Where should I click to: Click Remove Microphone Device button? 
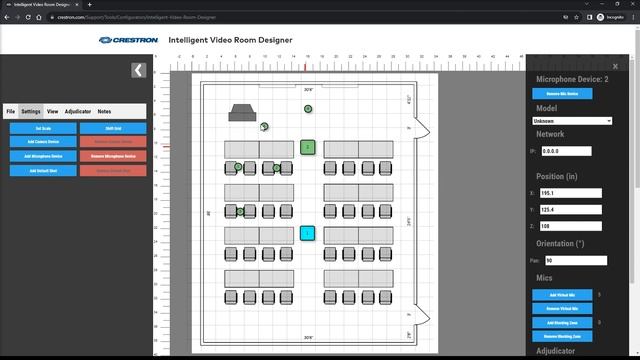[x=113, y=156]
